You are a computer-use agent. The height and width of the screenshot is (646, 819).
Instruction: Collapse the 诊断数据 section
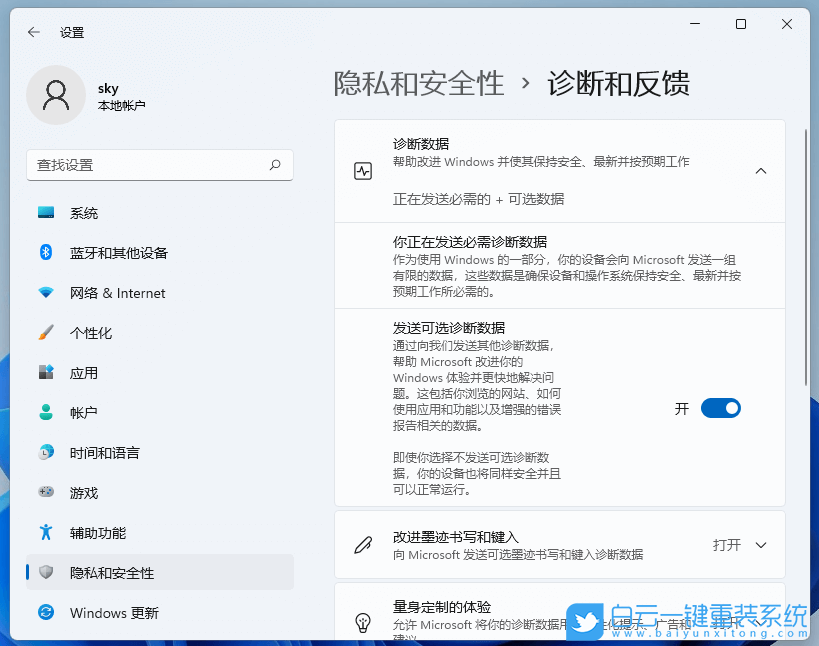759,171
